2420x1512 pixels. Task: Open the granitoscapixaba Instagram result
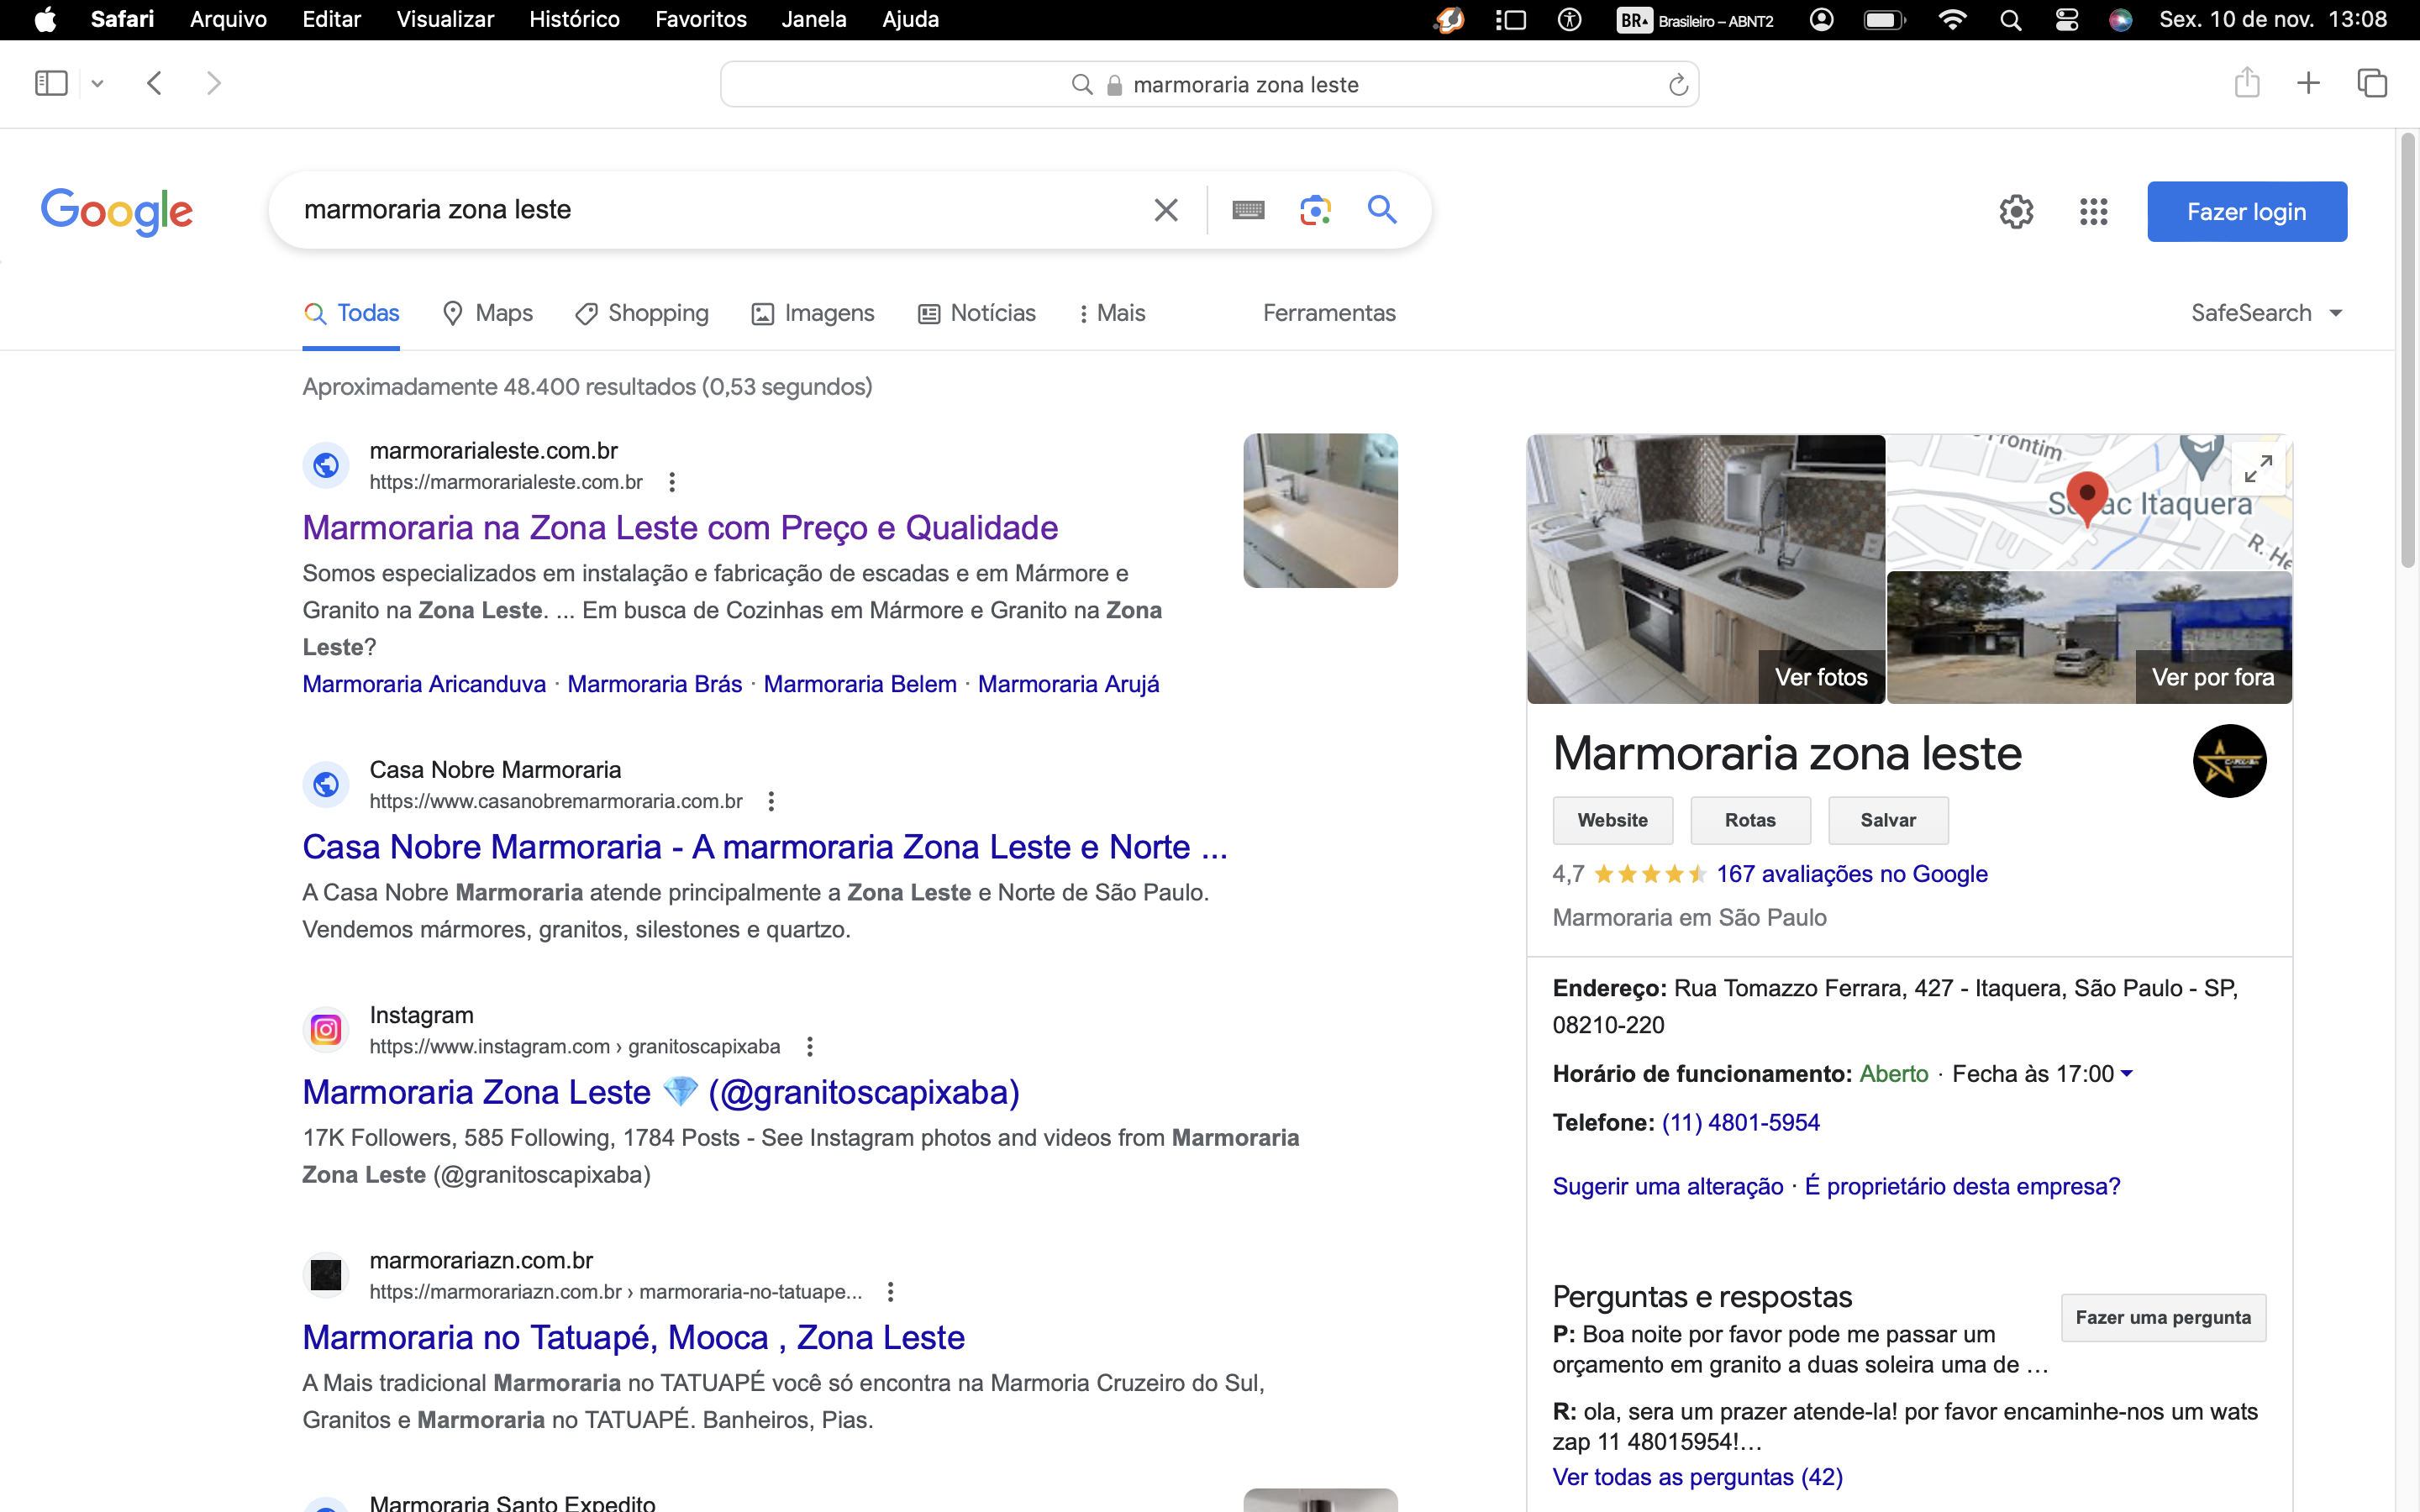[x=661, y=1091]
